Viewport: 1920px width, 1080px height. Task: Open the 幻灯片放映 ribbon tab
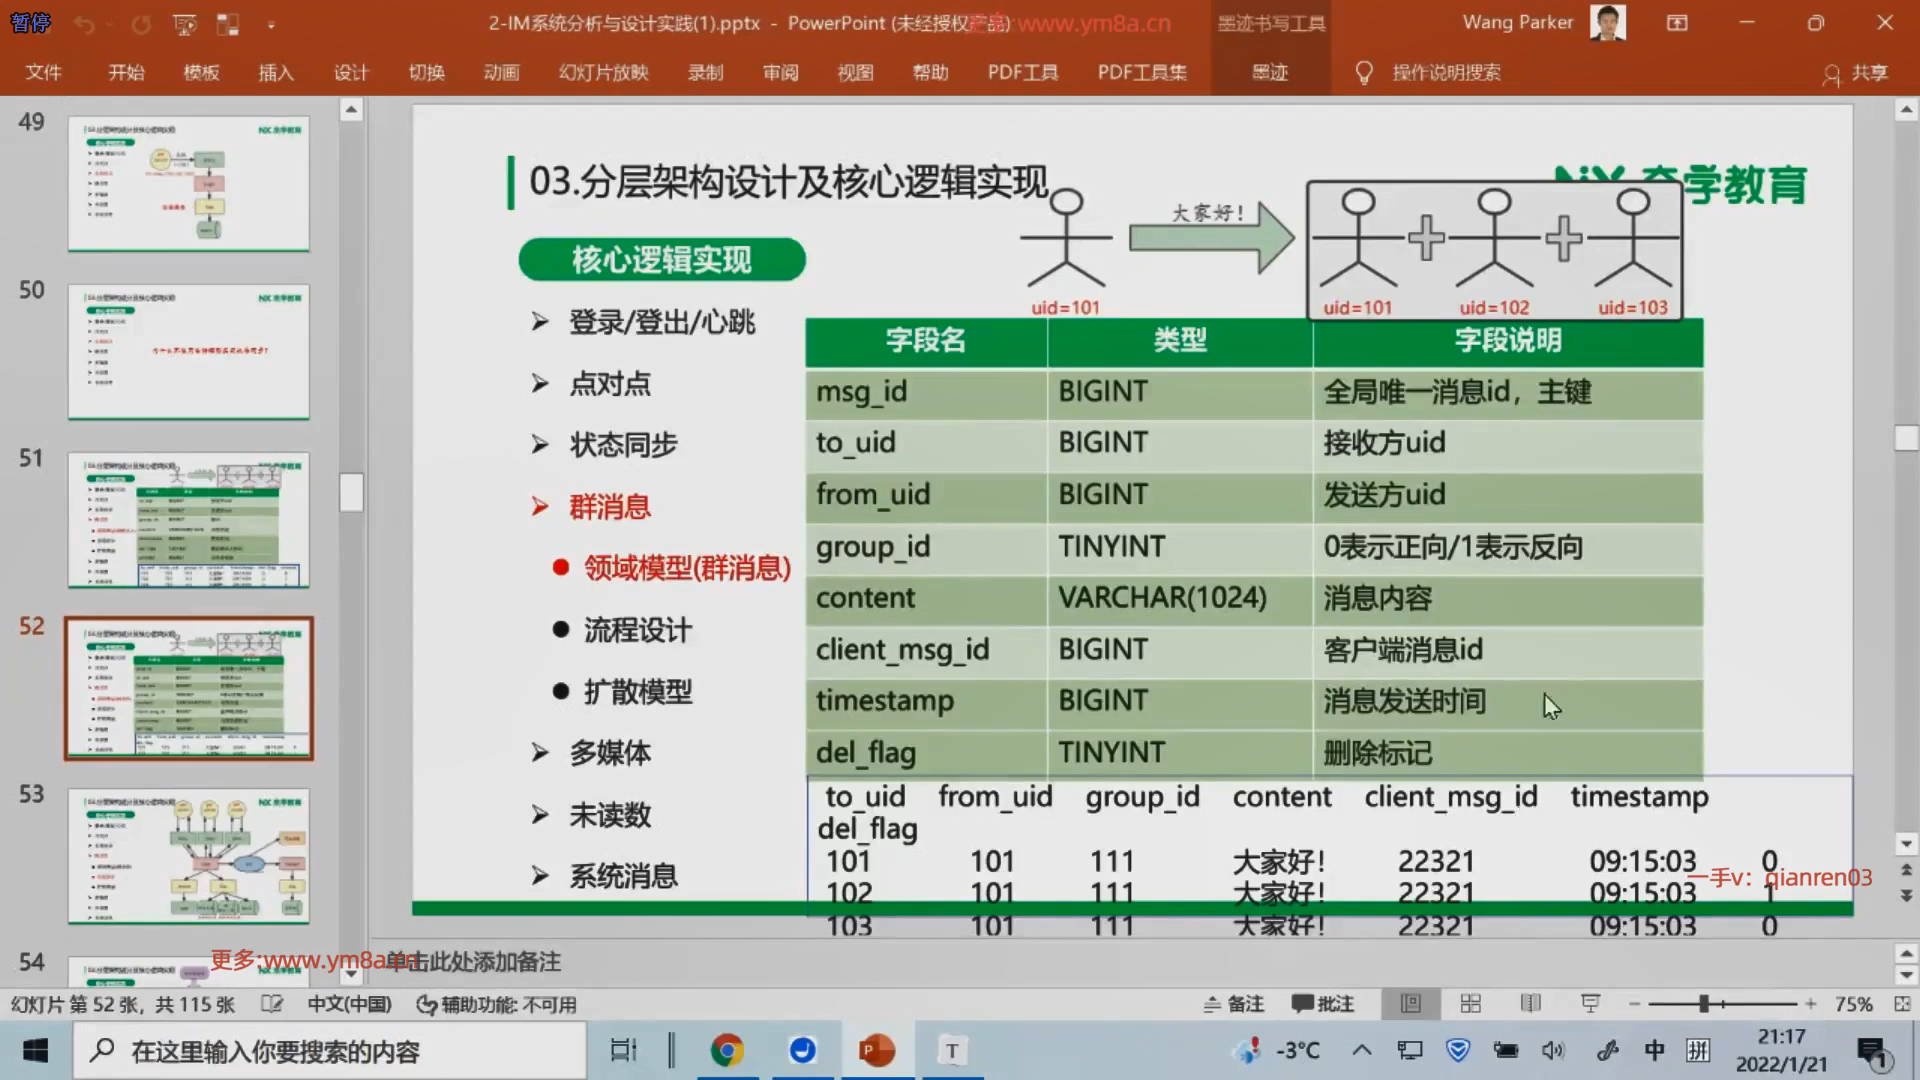click(x=603, y=72)
